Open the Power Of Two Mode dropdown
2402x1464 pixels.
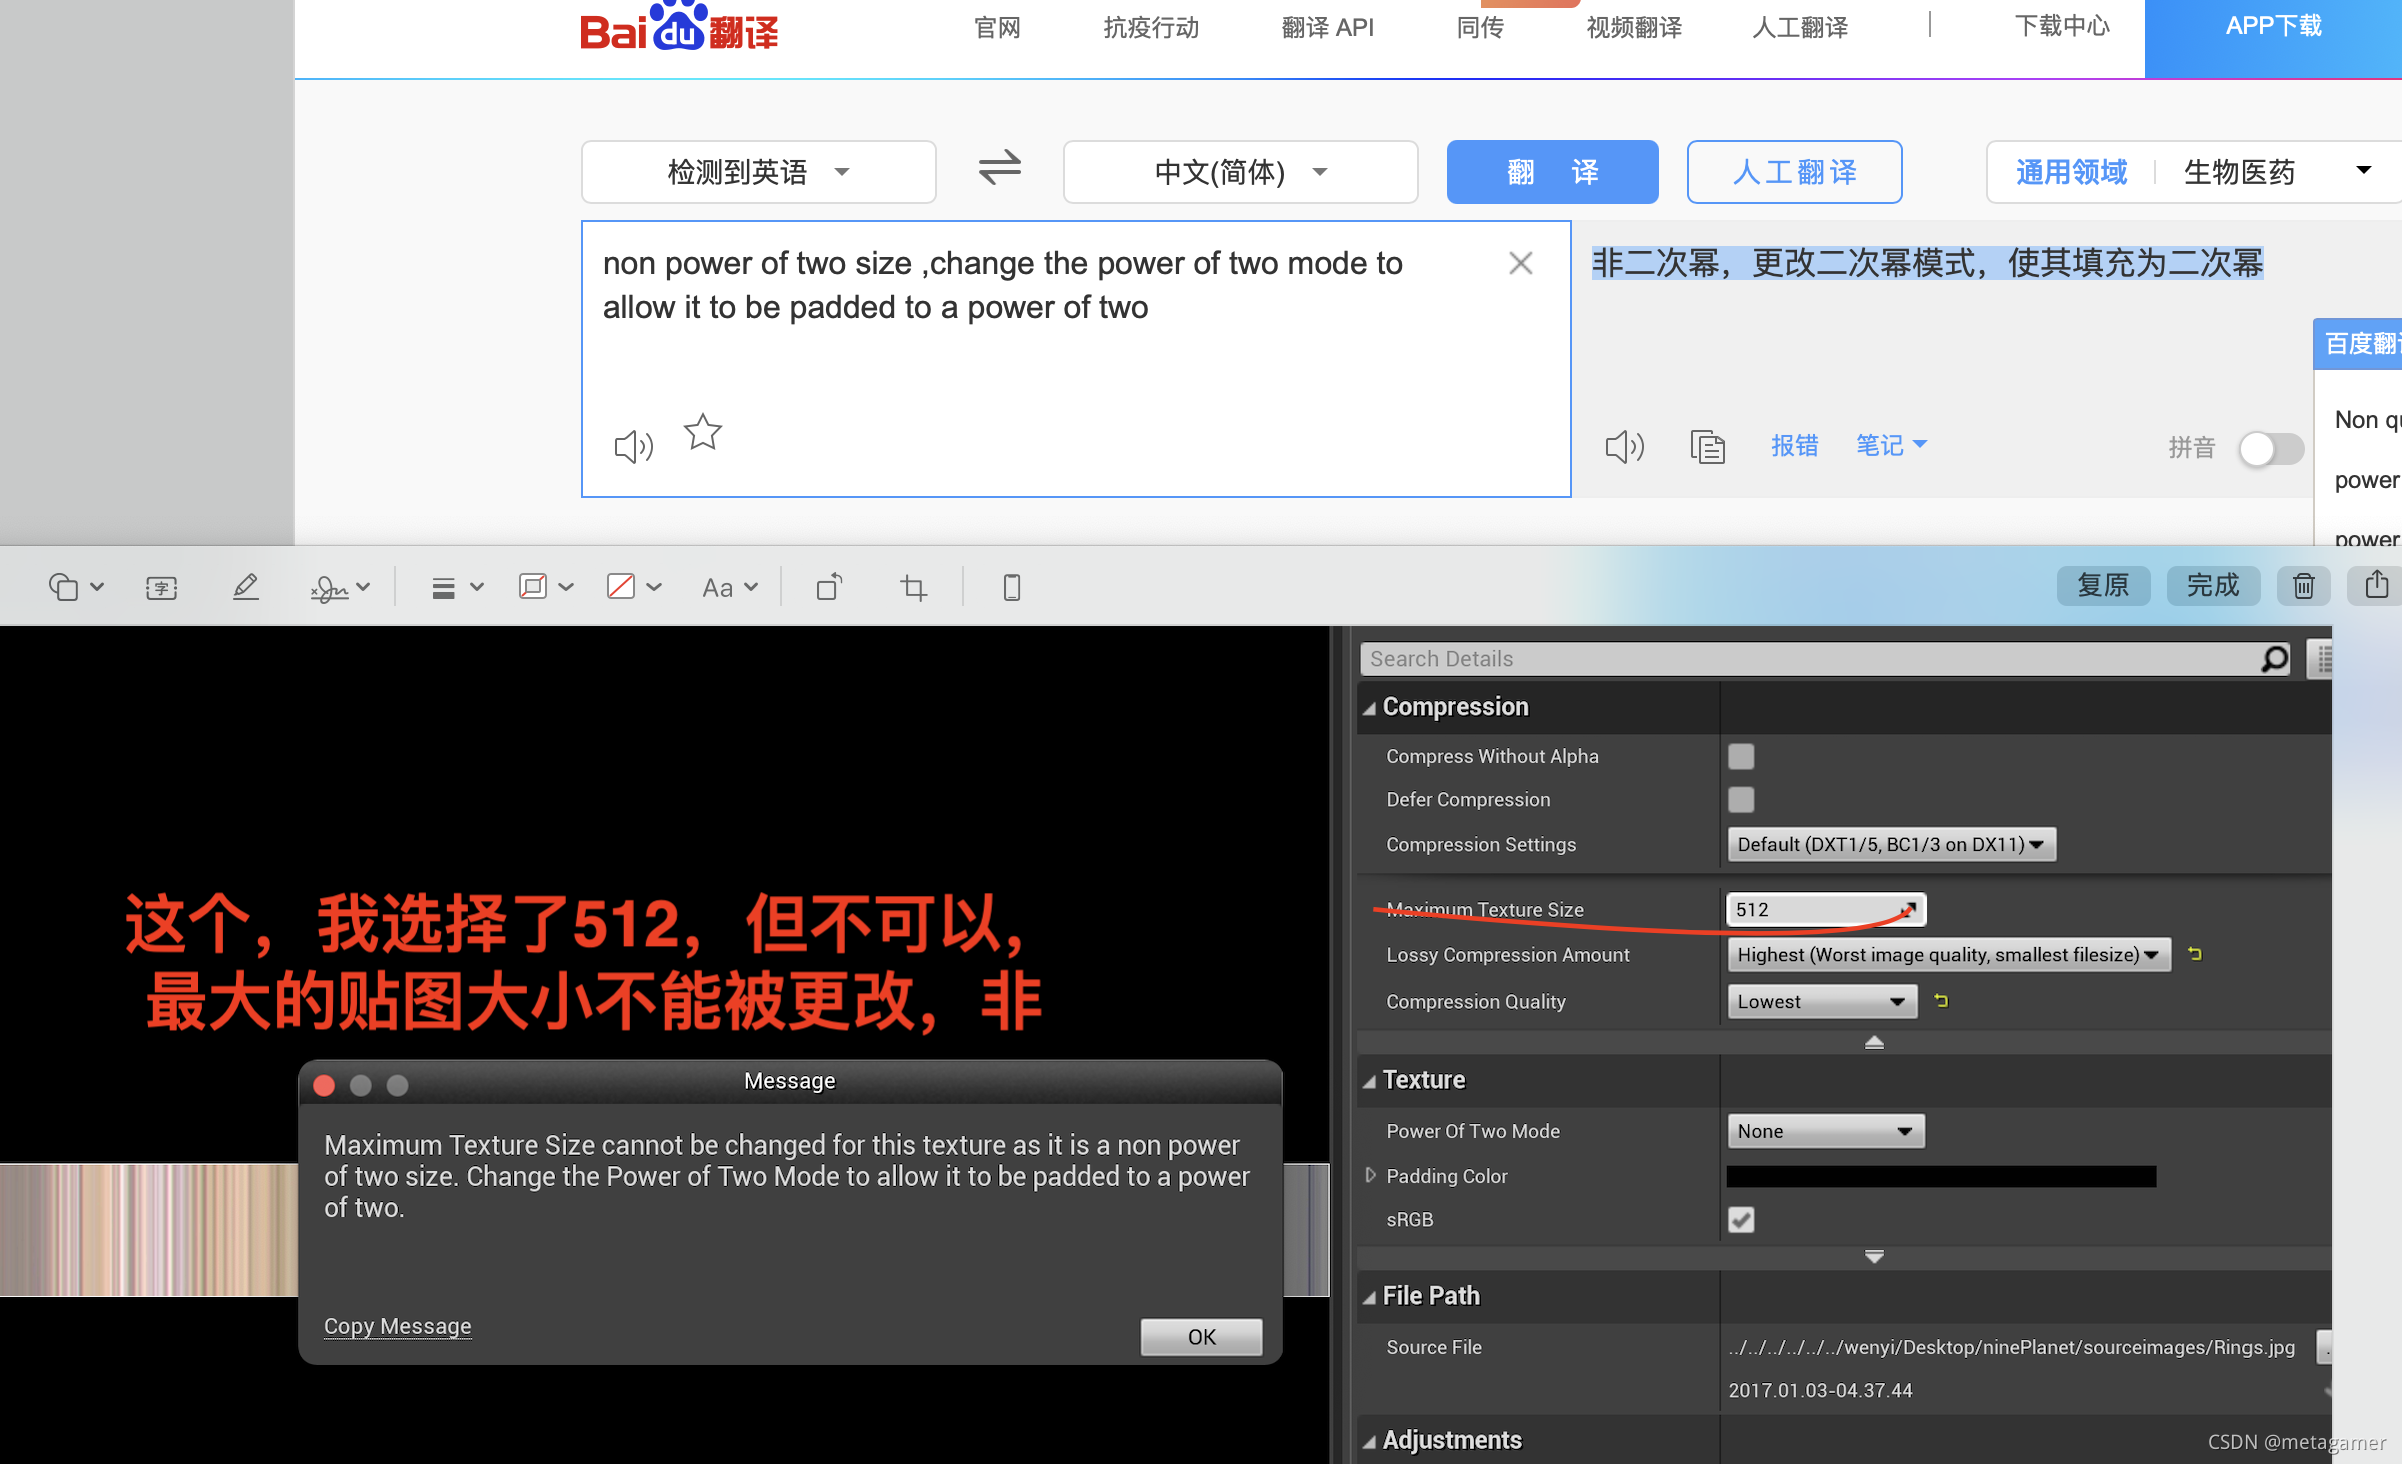click(1824, 1131)
